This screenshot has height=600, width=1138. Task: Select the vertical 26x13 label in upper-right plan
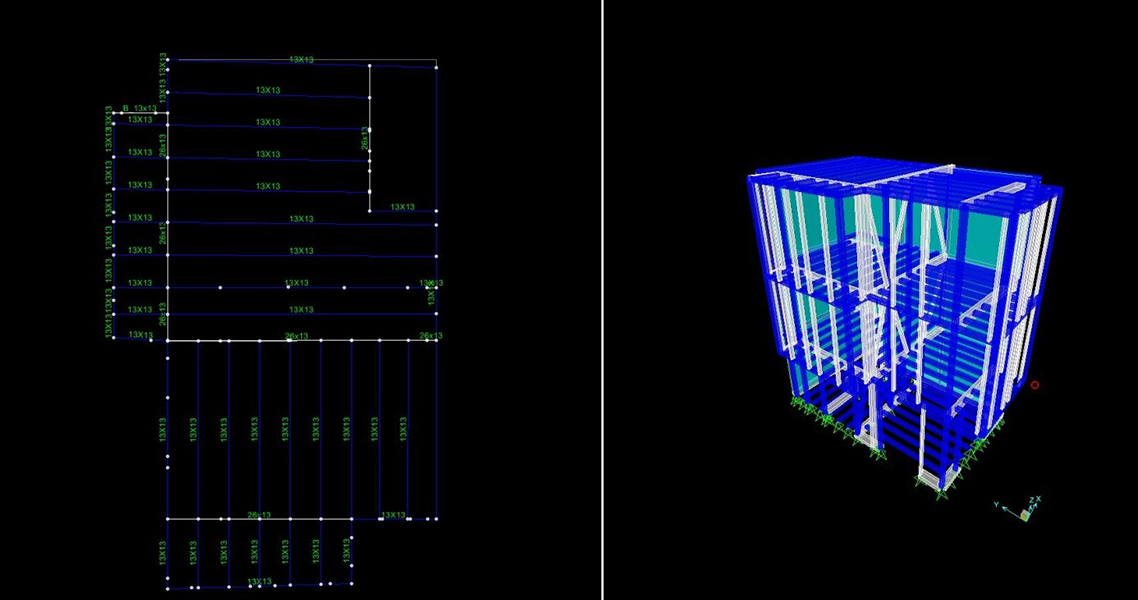[x=366, y=138]
